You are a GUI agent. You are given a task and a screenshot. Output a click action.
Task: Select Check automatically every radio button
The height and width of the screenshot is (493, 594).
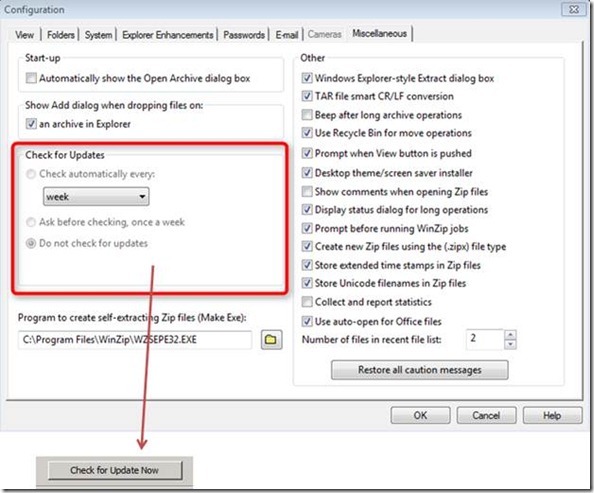coord(31,174)
